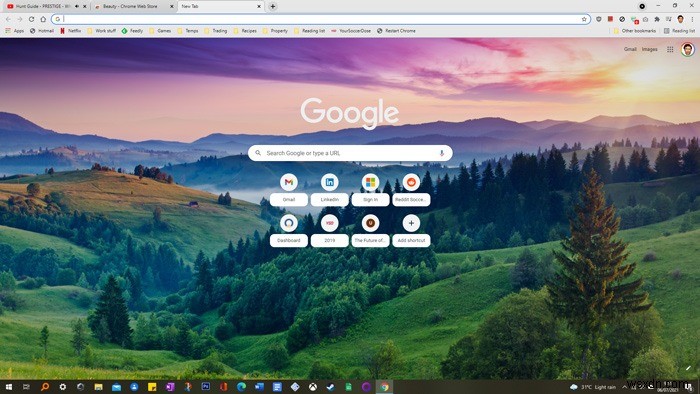
Task: Open The Future of shortcut tile
Action: pyautogui.click(x=370, y=231)
